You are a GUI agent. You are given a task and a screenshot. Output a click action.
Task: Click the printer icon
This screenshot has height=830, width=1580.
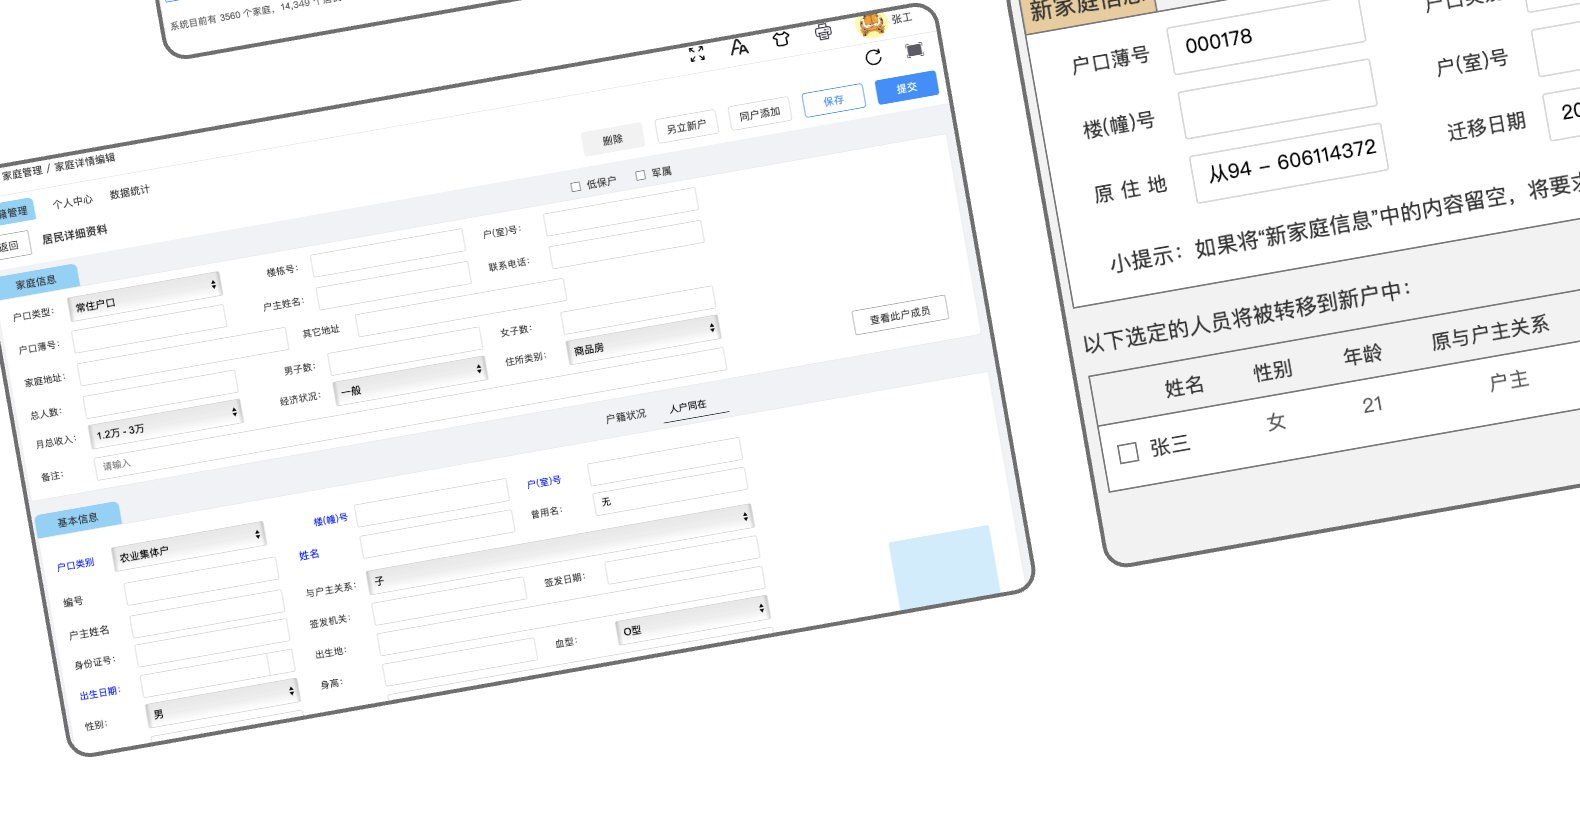(x=823, y=31)
